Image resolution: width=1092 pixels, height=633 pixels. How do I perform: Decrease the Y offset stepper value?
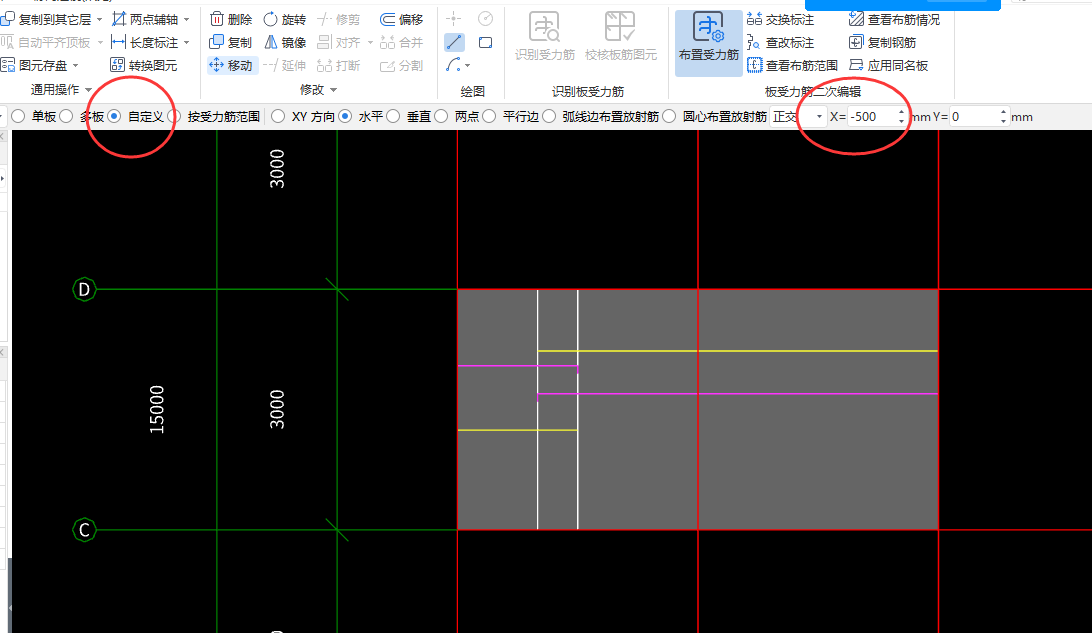click(x=1004, y=121)
